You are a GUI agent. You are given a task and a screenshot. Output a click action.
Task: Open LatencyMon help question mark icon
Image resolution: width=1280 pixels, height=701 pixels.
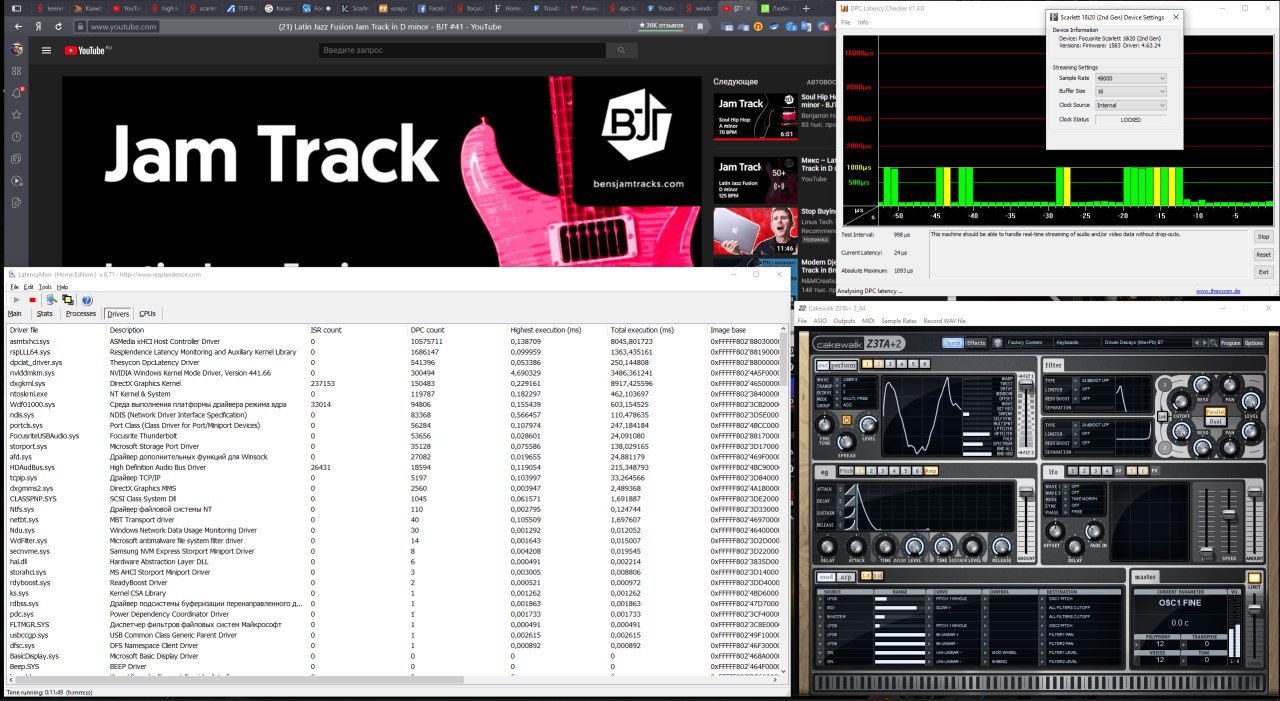click(x=87, y=300)
